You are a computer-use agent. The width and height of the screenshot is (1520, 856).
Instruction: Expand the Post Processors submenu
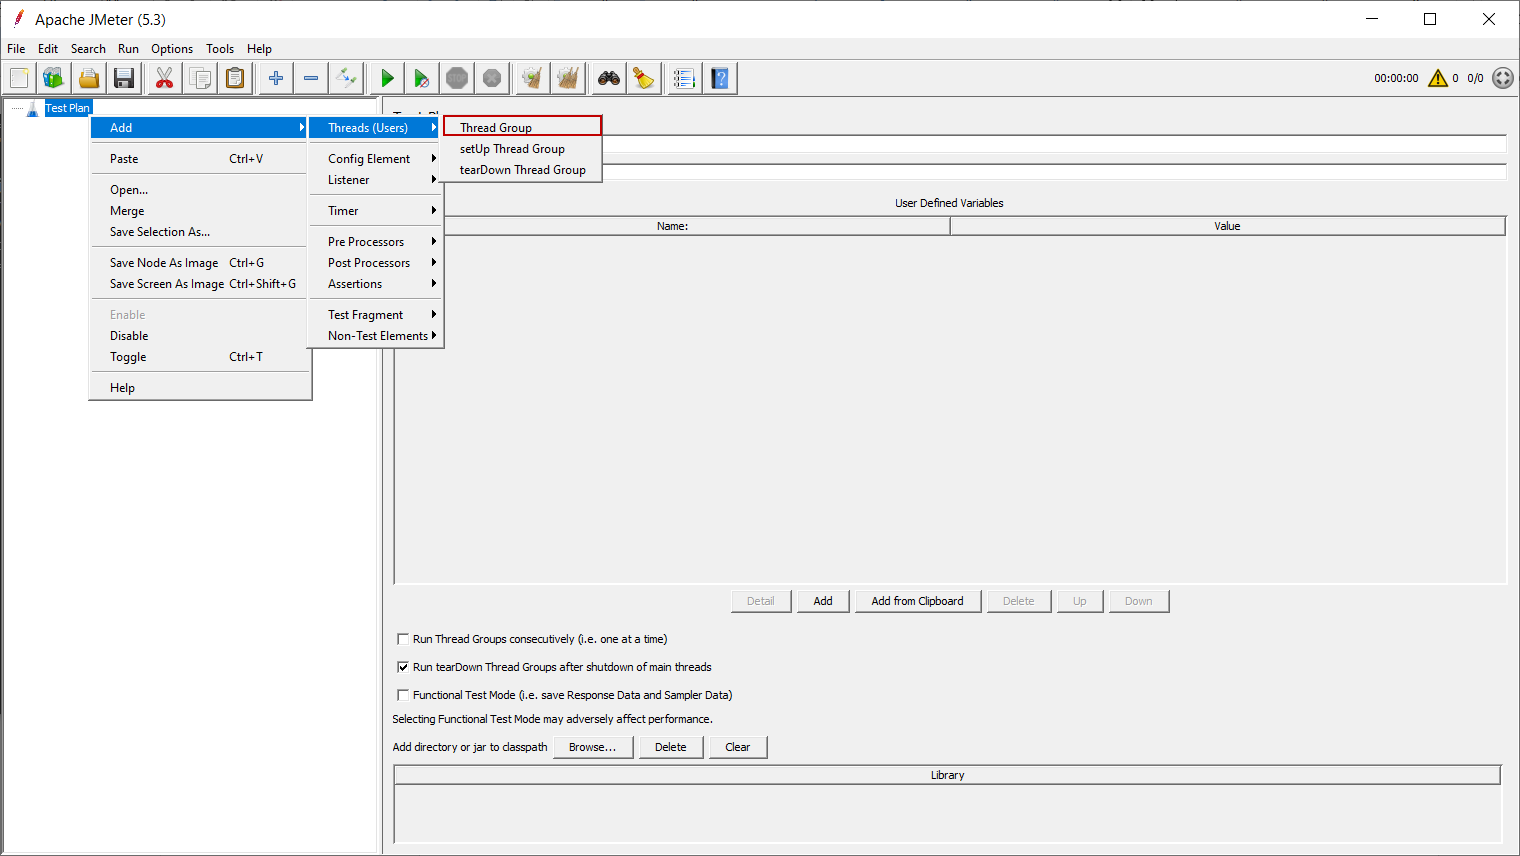[376, 263]
